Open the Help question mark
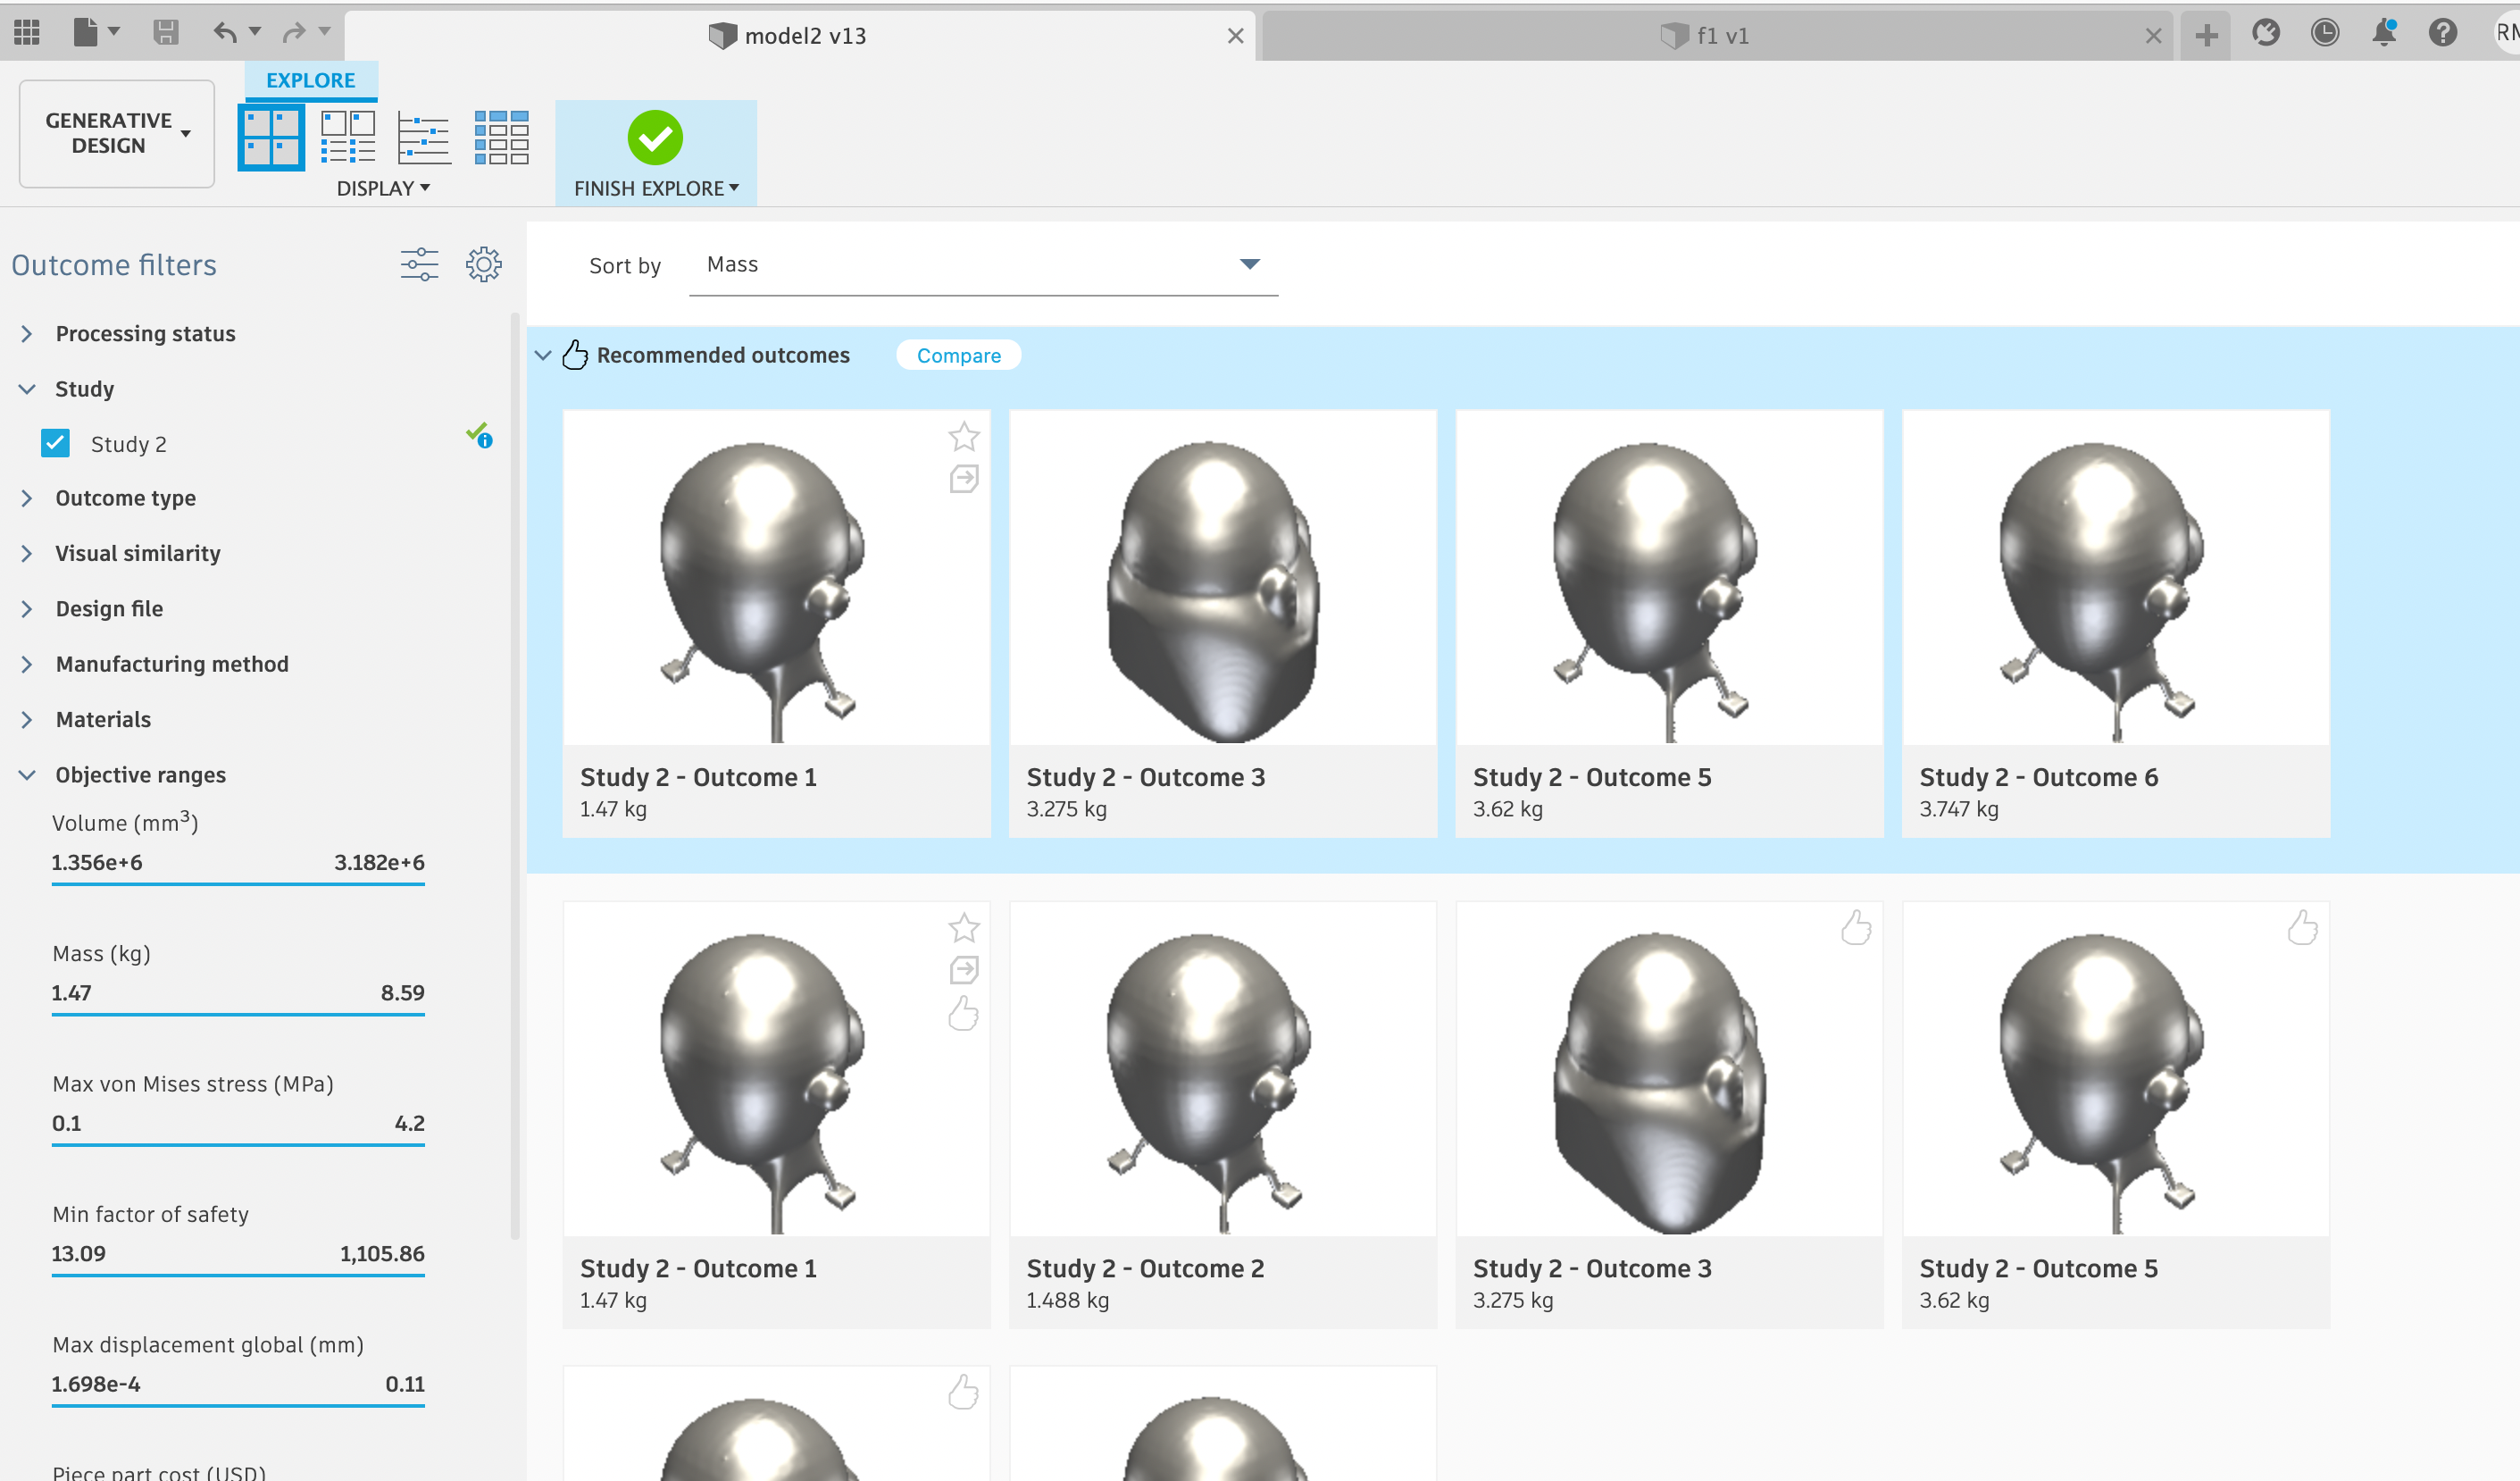This screenshot has height=1481, width=2520. point(2443,33)
